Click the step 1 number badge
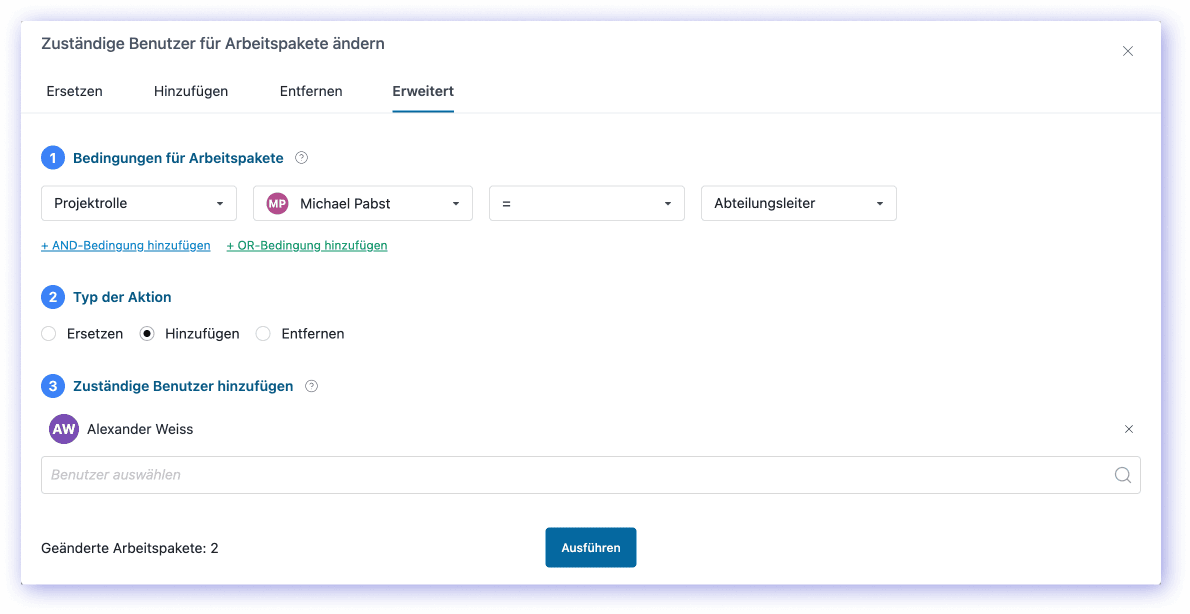Screen dimensions: 1190x614 tap(53, 158)
